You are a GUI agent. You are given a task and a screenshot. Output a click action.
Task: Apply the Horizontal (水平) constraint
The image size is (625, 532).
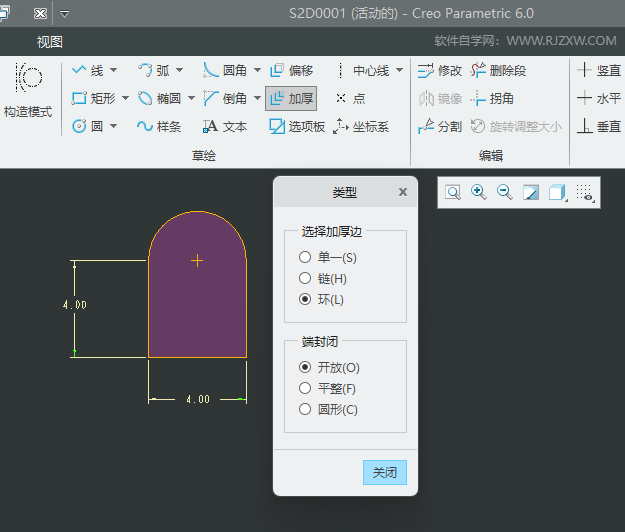click(599, 98)
